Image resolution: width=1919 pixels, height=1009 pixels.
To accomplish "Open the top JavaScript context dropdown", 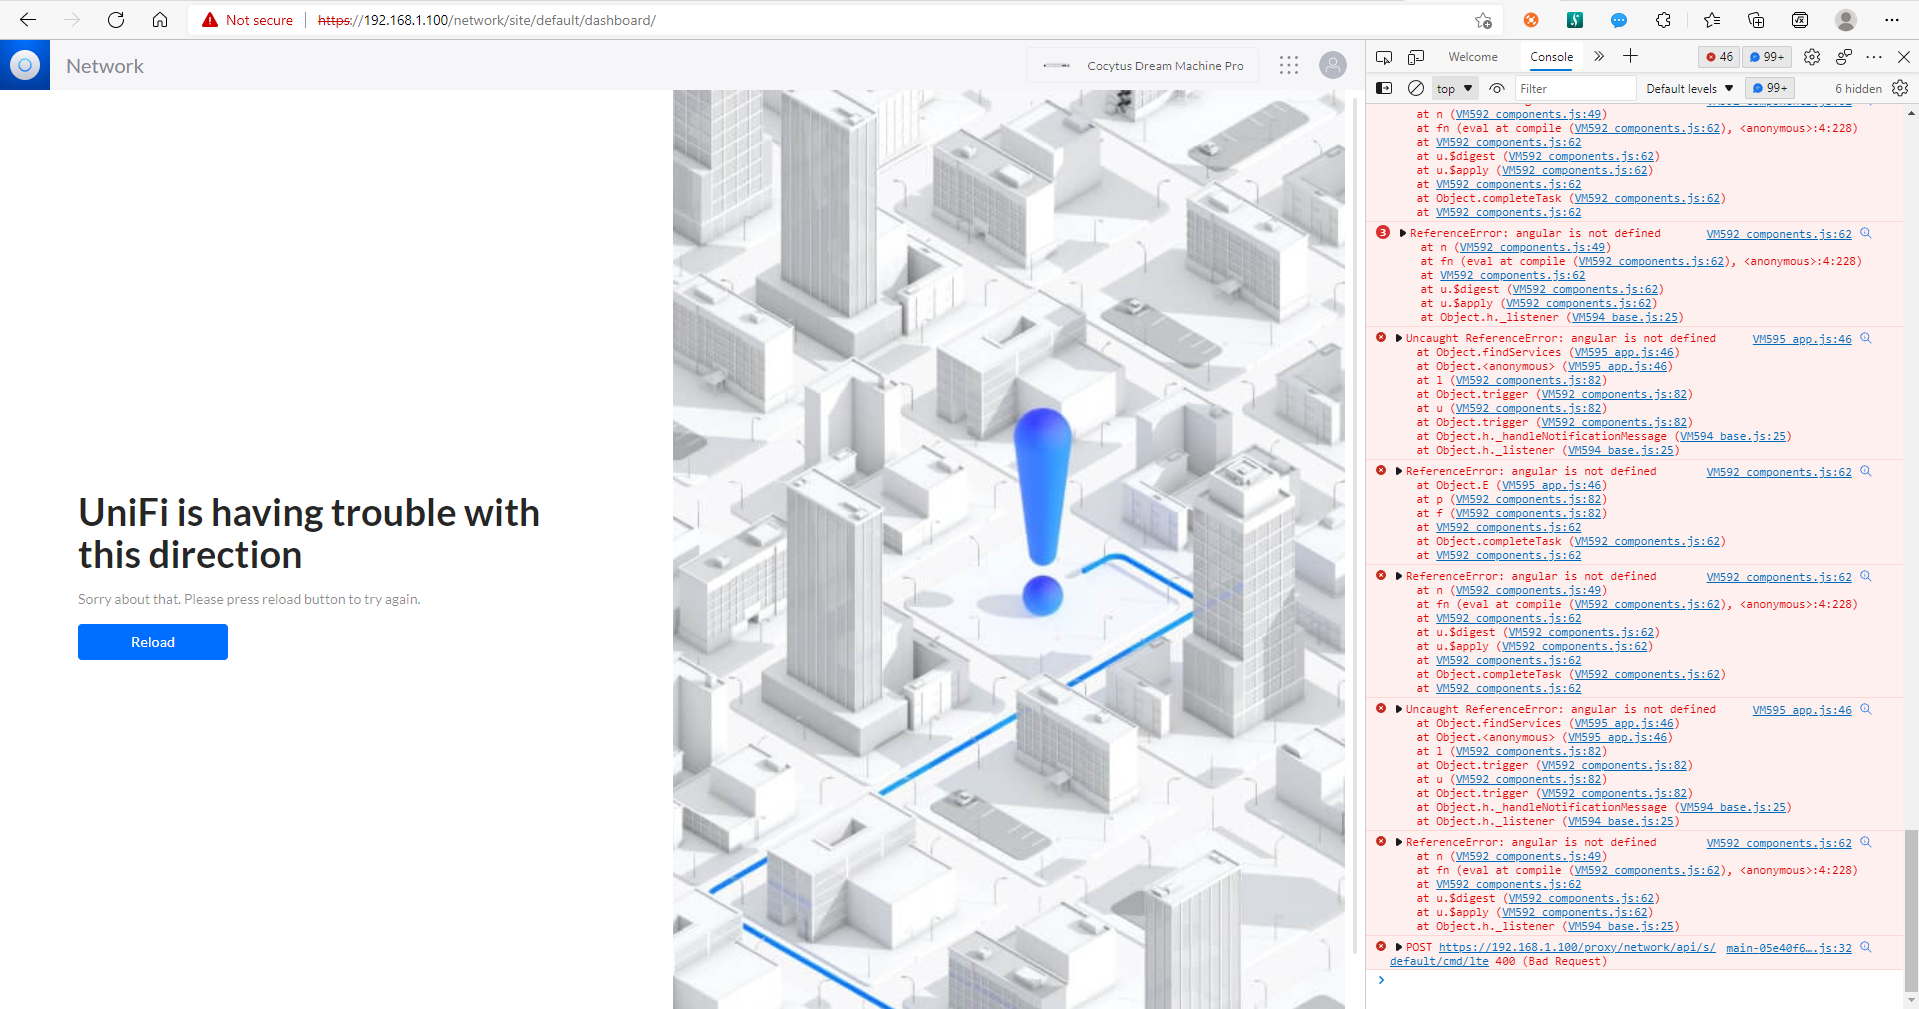I will point(1455,89).
